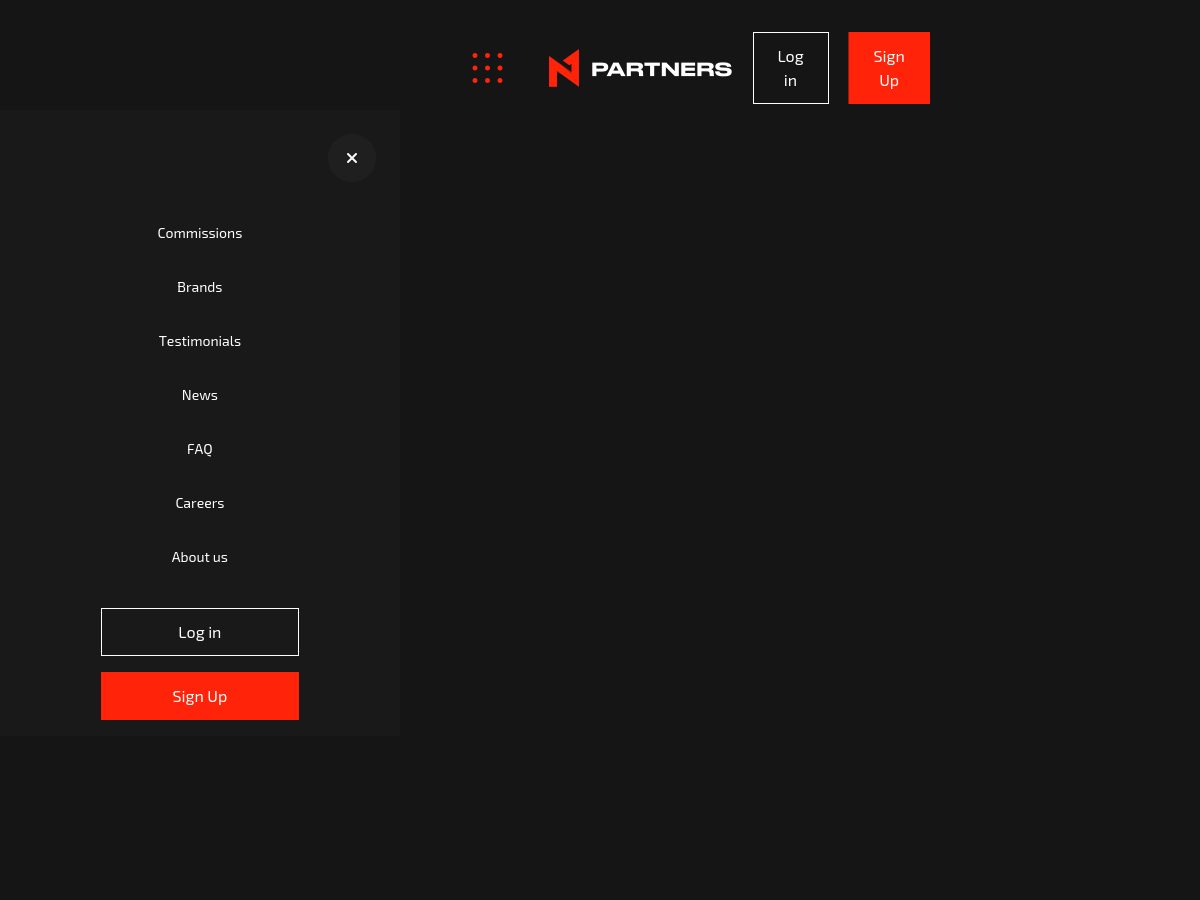Open the grid menu icon near the logo
This screenshot has height=900, width=1200.
tap(487, 68)
